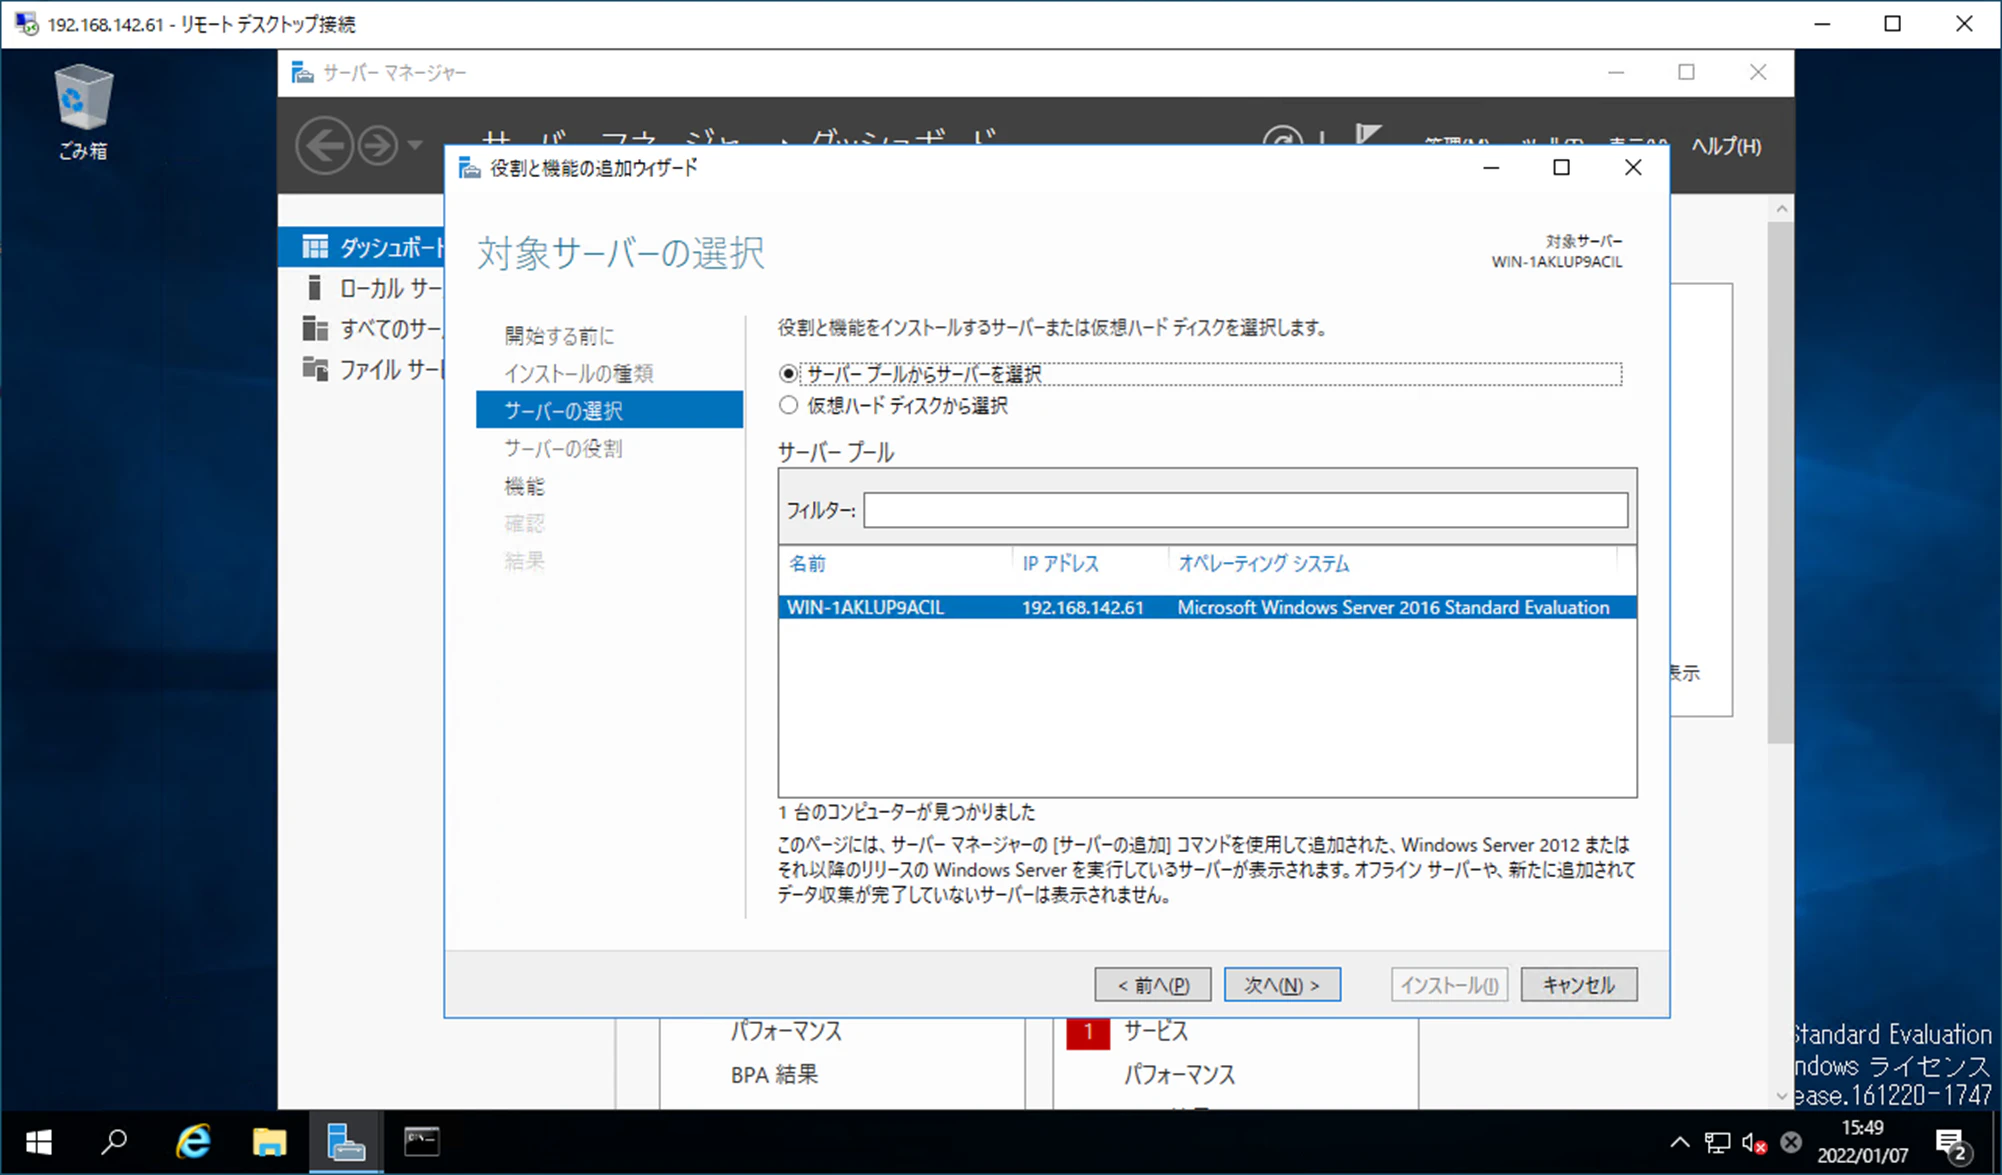2002x1175 pixels.
Task: Click the disabled インストール button
Action: (x=1449, y=985)
